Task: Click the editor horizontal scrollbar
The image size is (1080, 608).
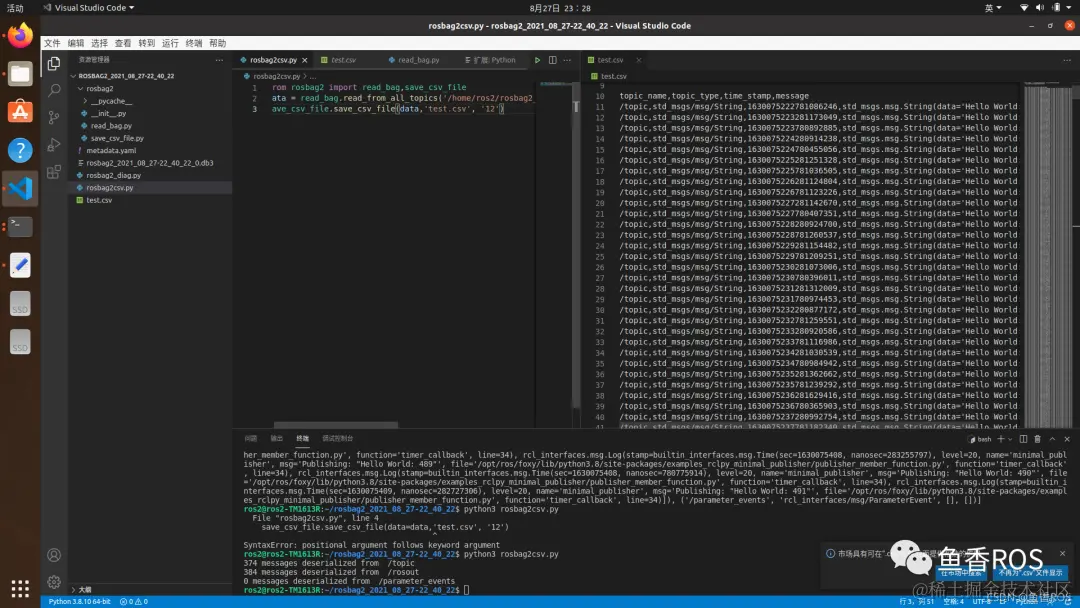Action: (335, 425)
